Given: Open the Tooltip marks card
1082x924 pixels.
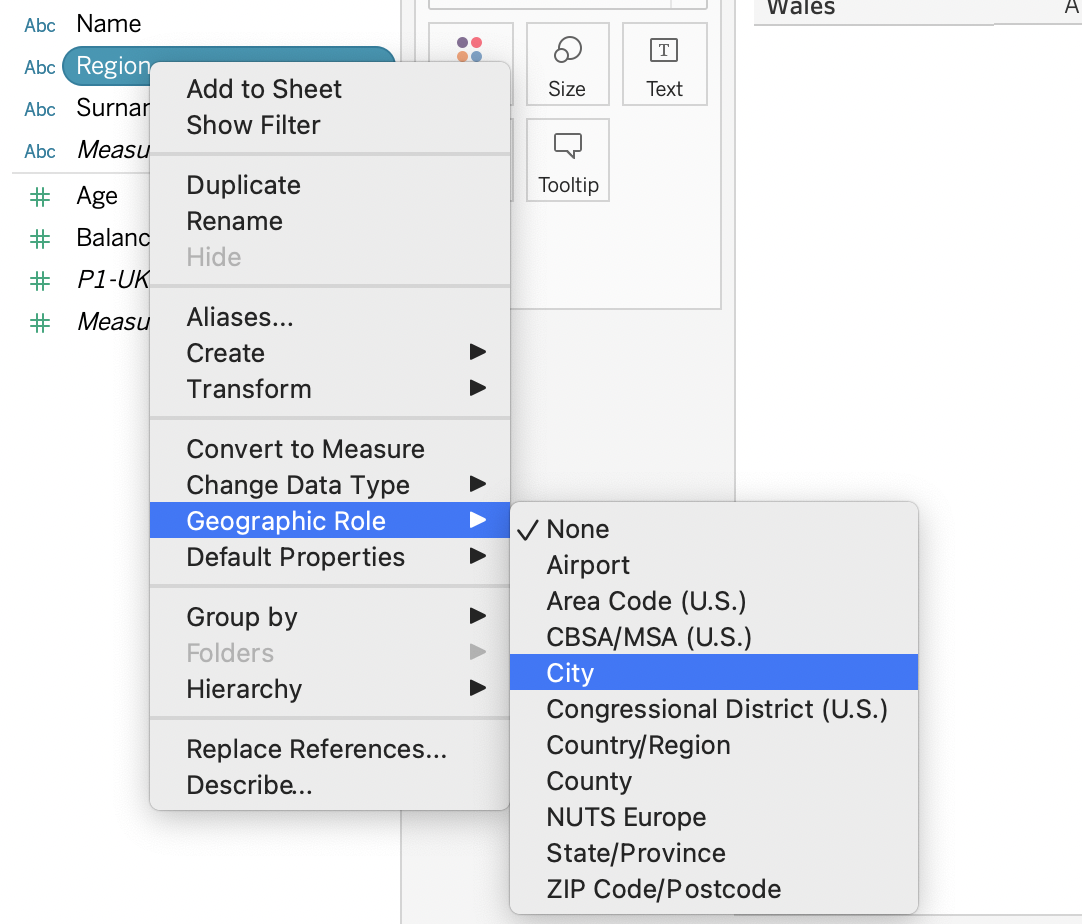Looking at the screenshot, I should pyautogui.click(x=568, y=160).
